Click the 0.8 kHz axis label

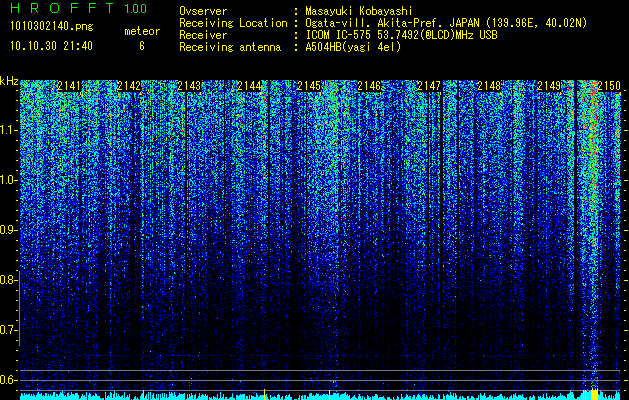click(x=11, y=280)
